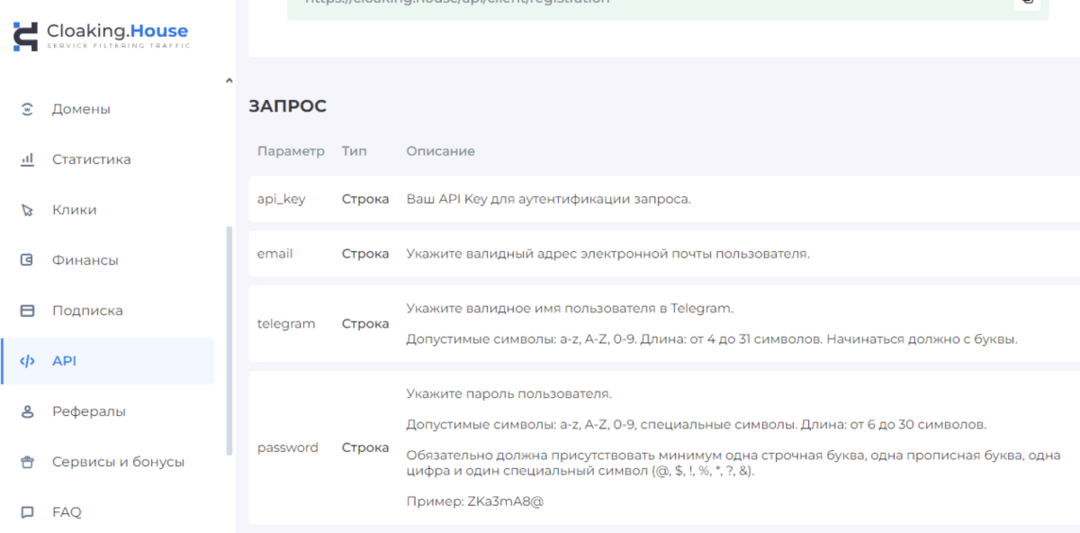Select the password parameter name
The width and height of the screenshot is (1080, 533).
[x=287, y=448]
